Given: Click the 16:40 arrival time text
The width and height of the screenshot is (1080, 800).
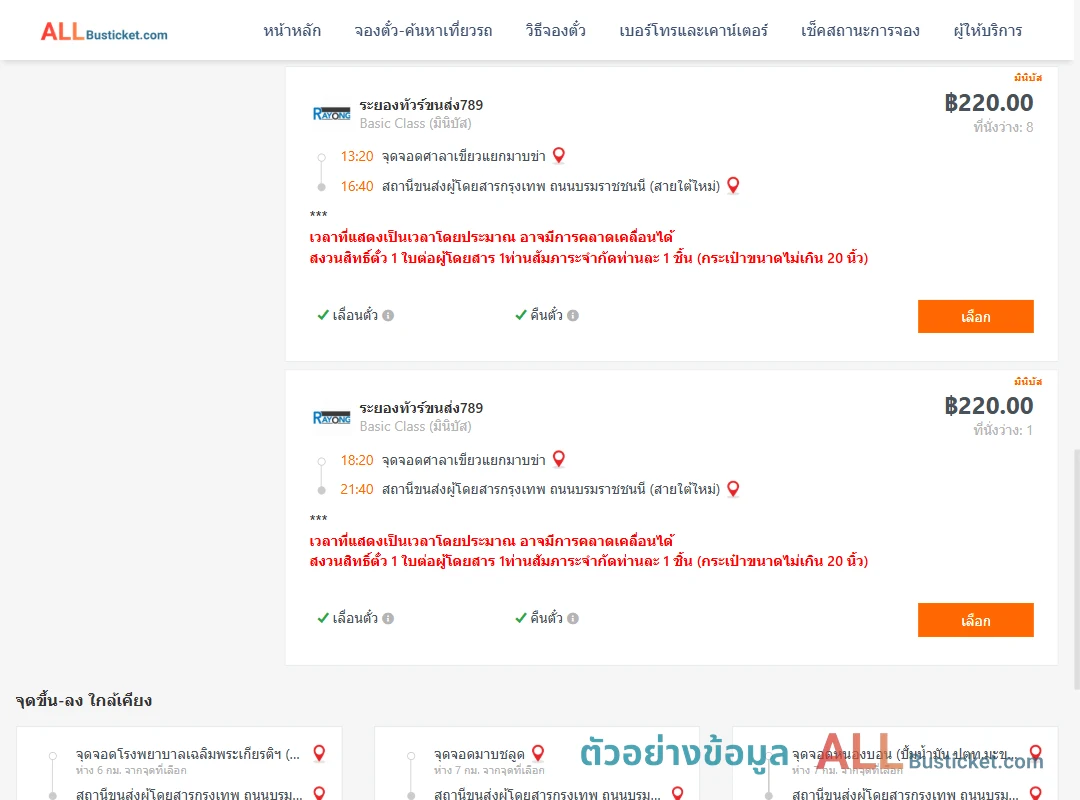Looking at the screenshot, I should pos(357,186).
